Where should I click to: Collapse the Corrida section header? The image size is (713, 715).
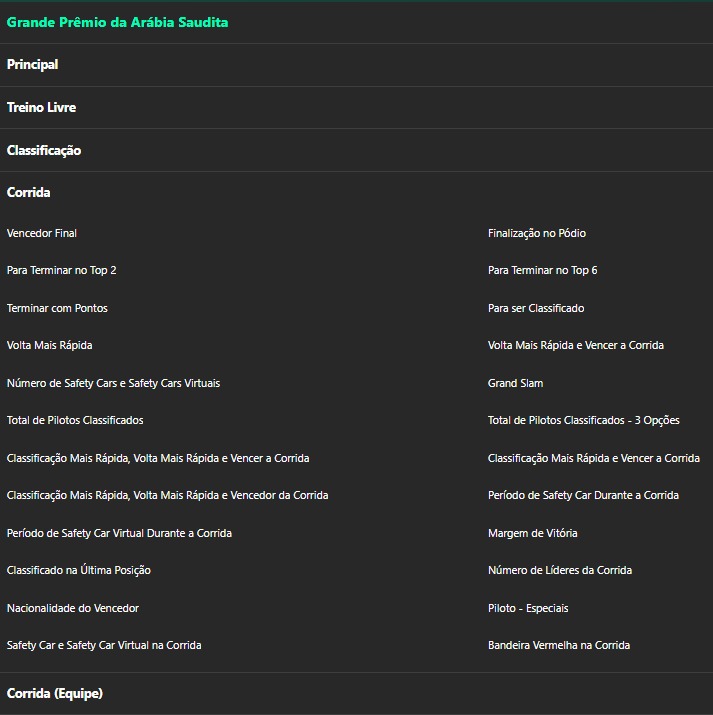(x=29, y=193)
